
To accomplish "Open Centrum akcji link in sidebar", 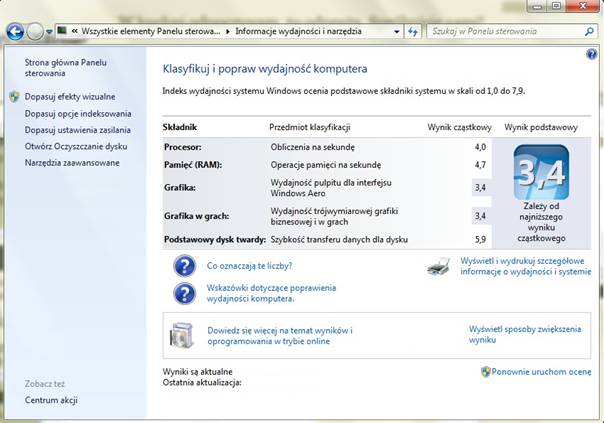I will (51, 400).
